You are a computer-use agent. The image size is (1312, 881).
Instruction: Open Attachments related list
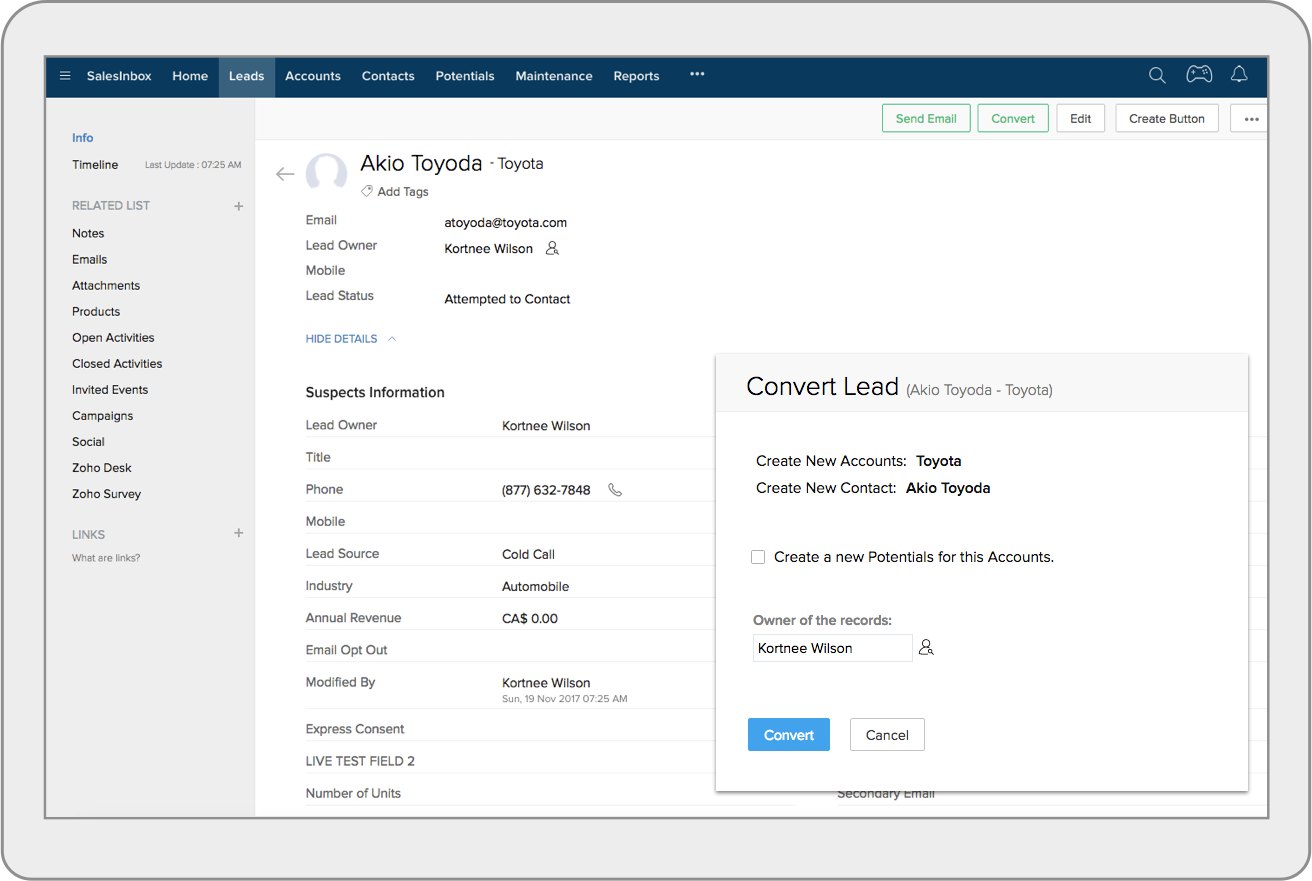pos(106,285)
